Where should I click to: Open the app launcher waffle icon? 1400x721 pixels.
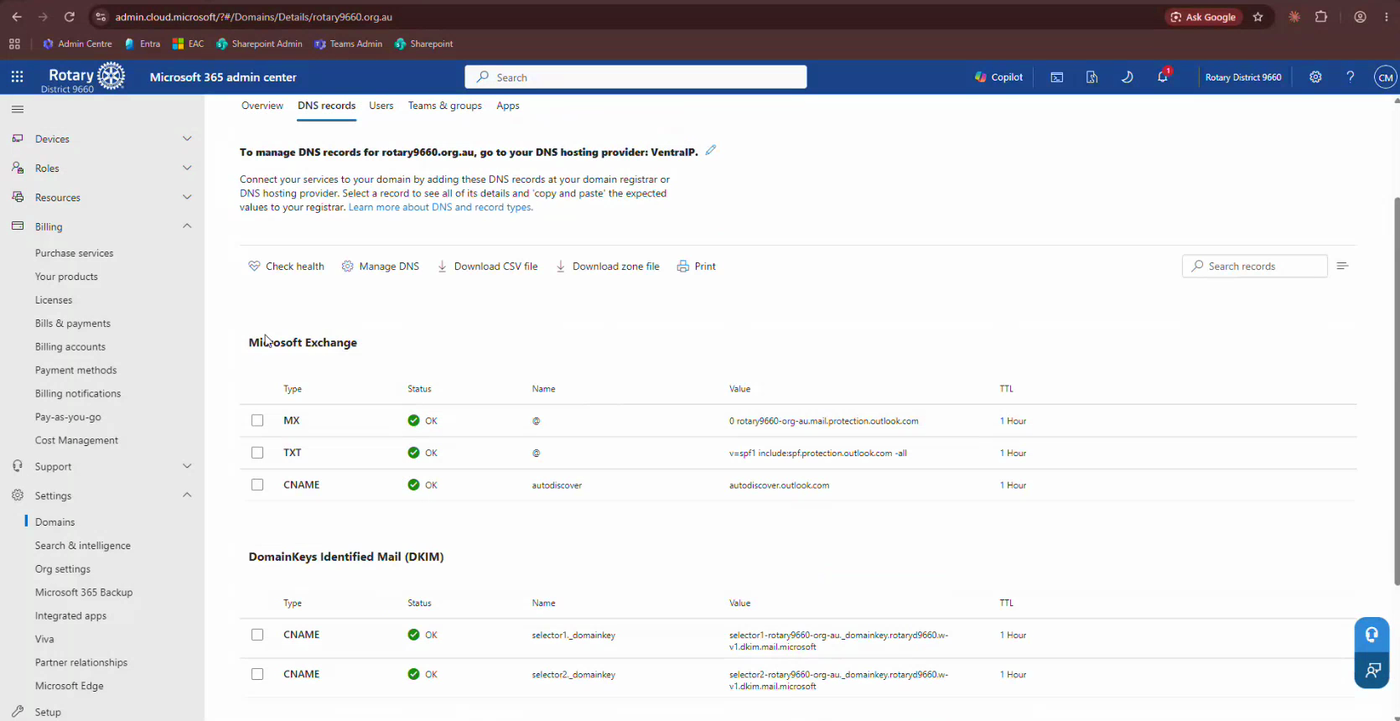(x=17, y=77)
